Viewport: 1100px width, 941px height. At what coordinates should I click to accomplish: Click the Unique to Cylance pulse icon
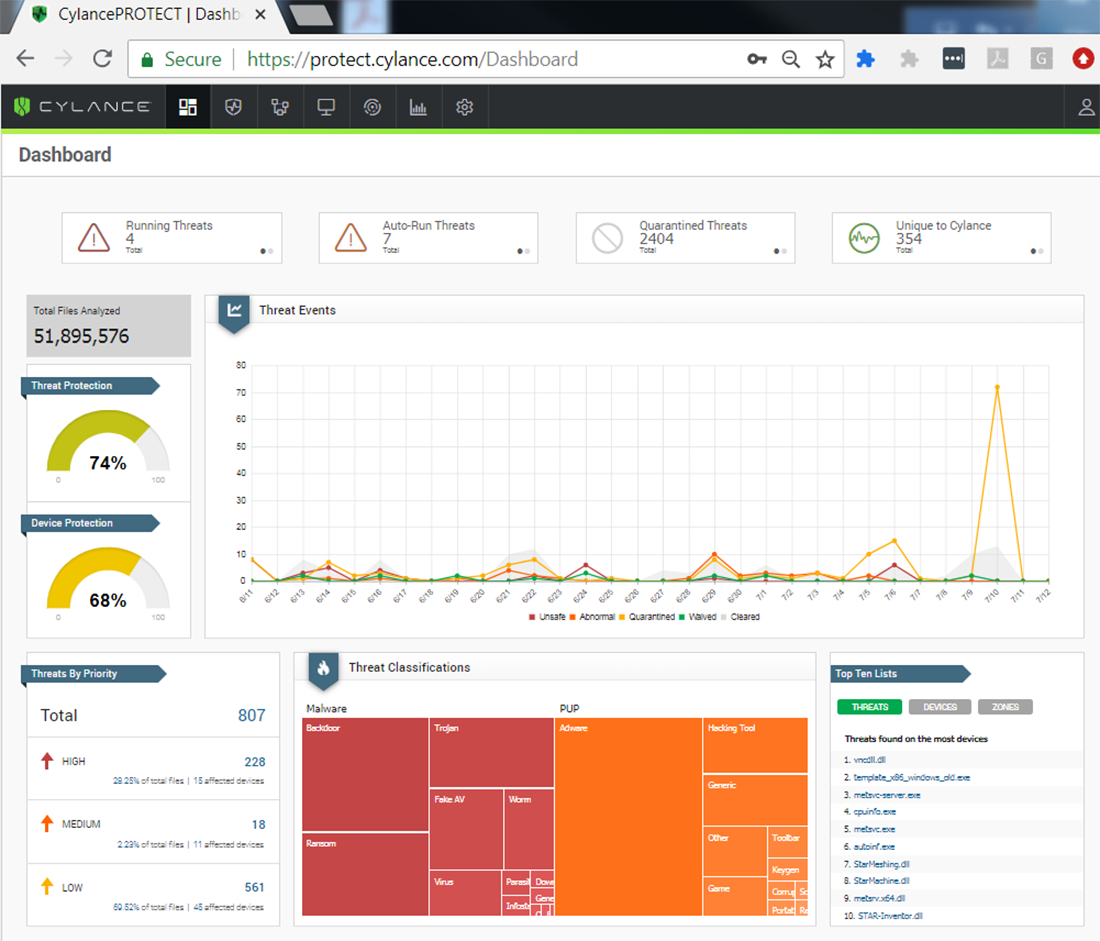(x=864, y=238)
